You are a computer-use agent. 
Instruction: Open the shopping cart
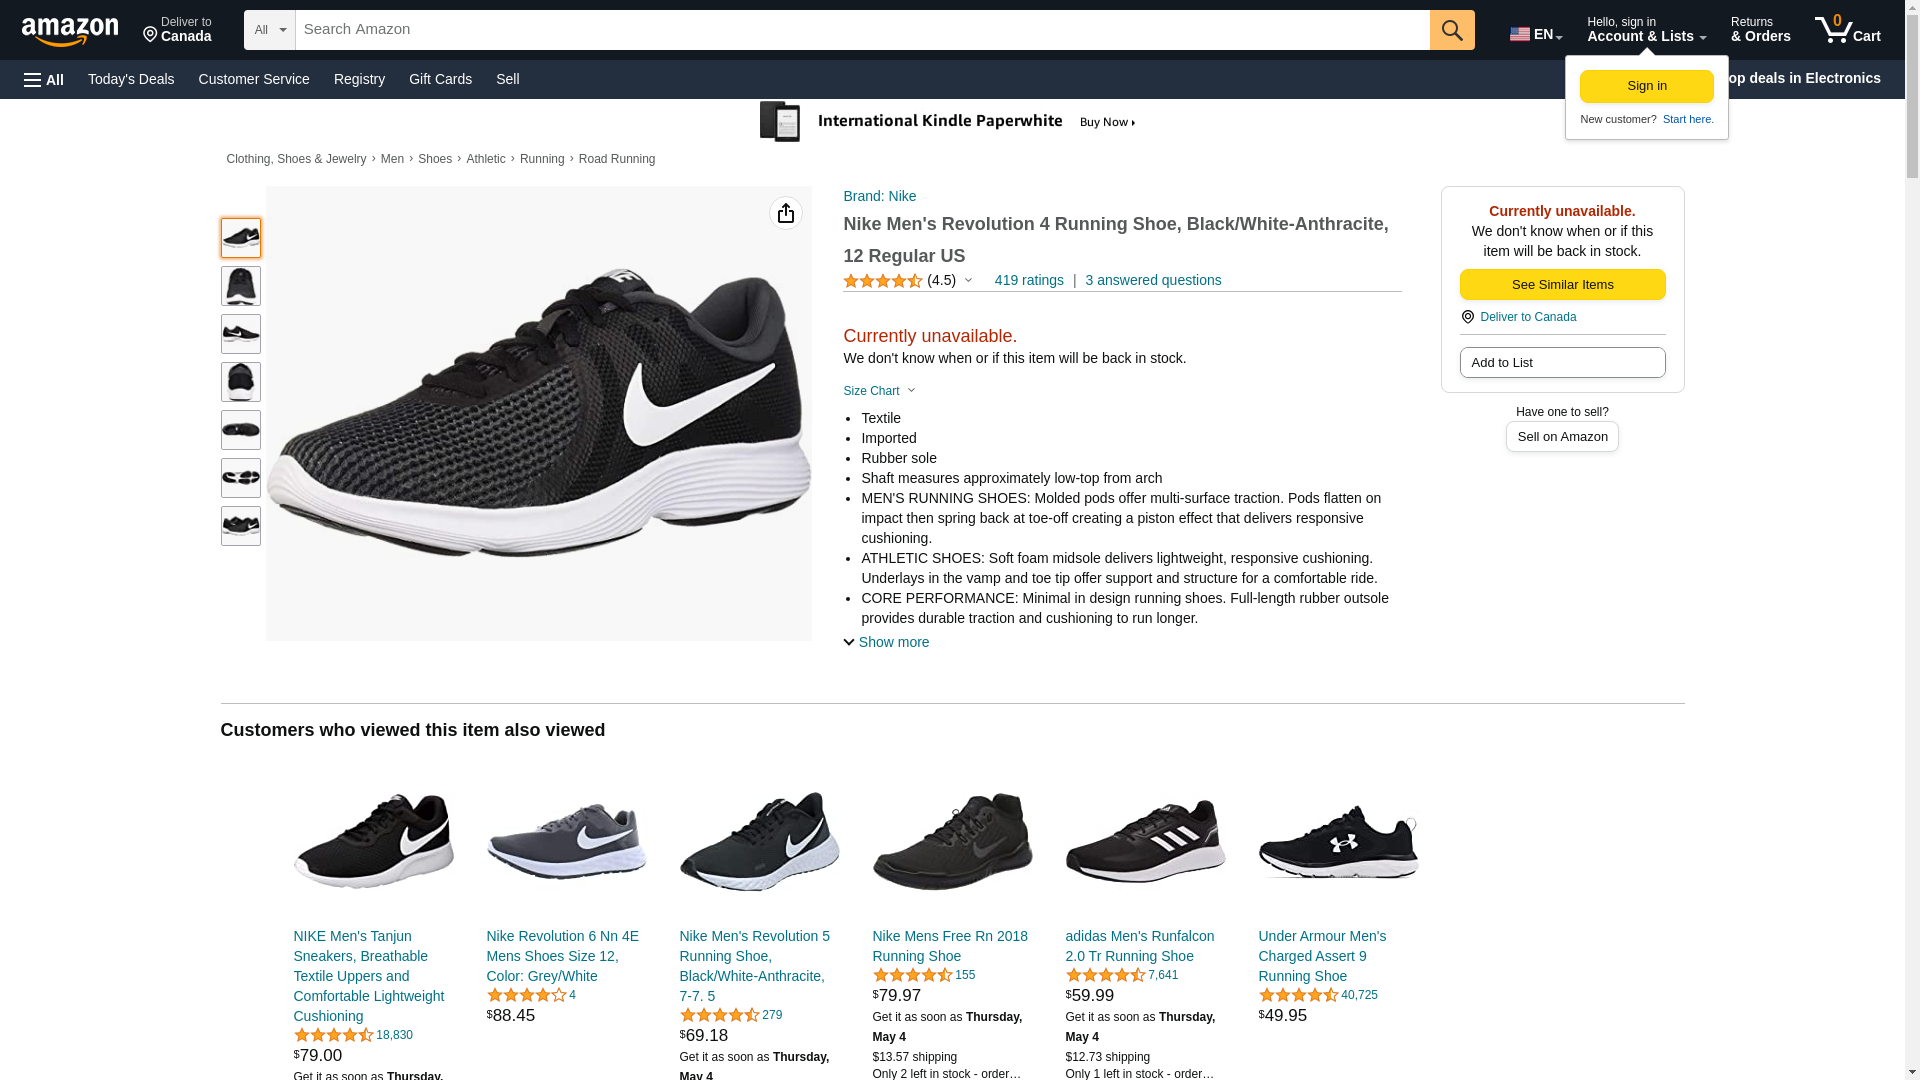click(1847, 30)
